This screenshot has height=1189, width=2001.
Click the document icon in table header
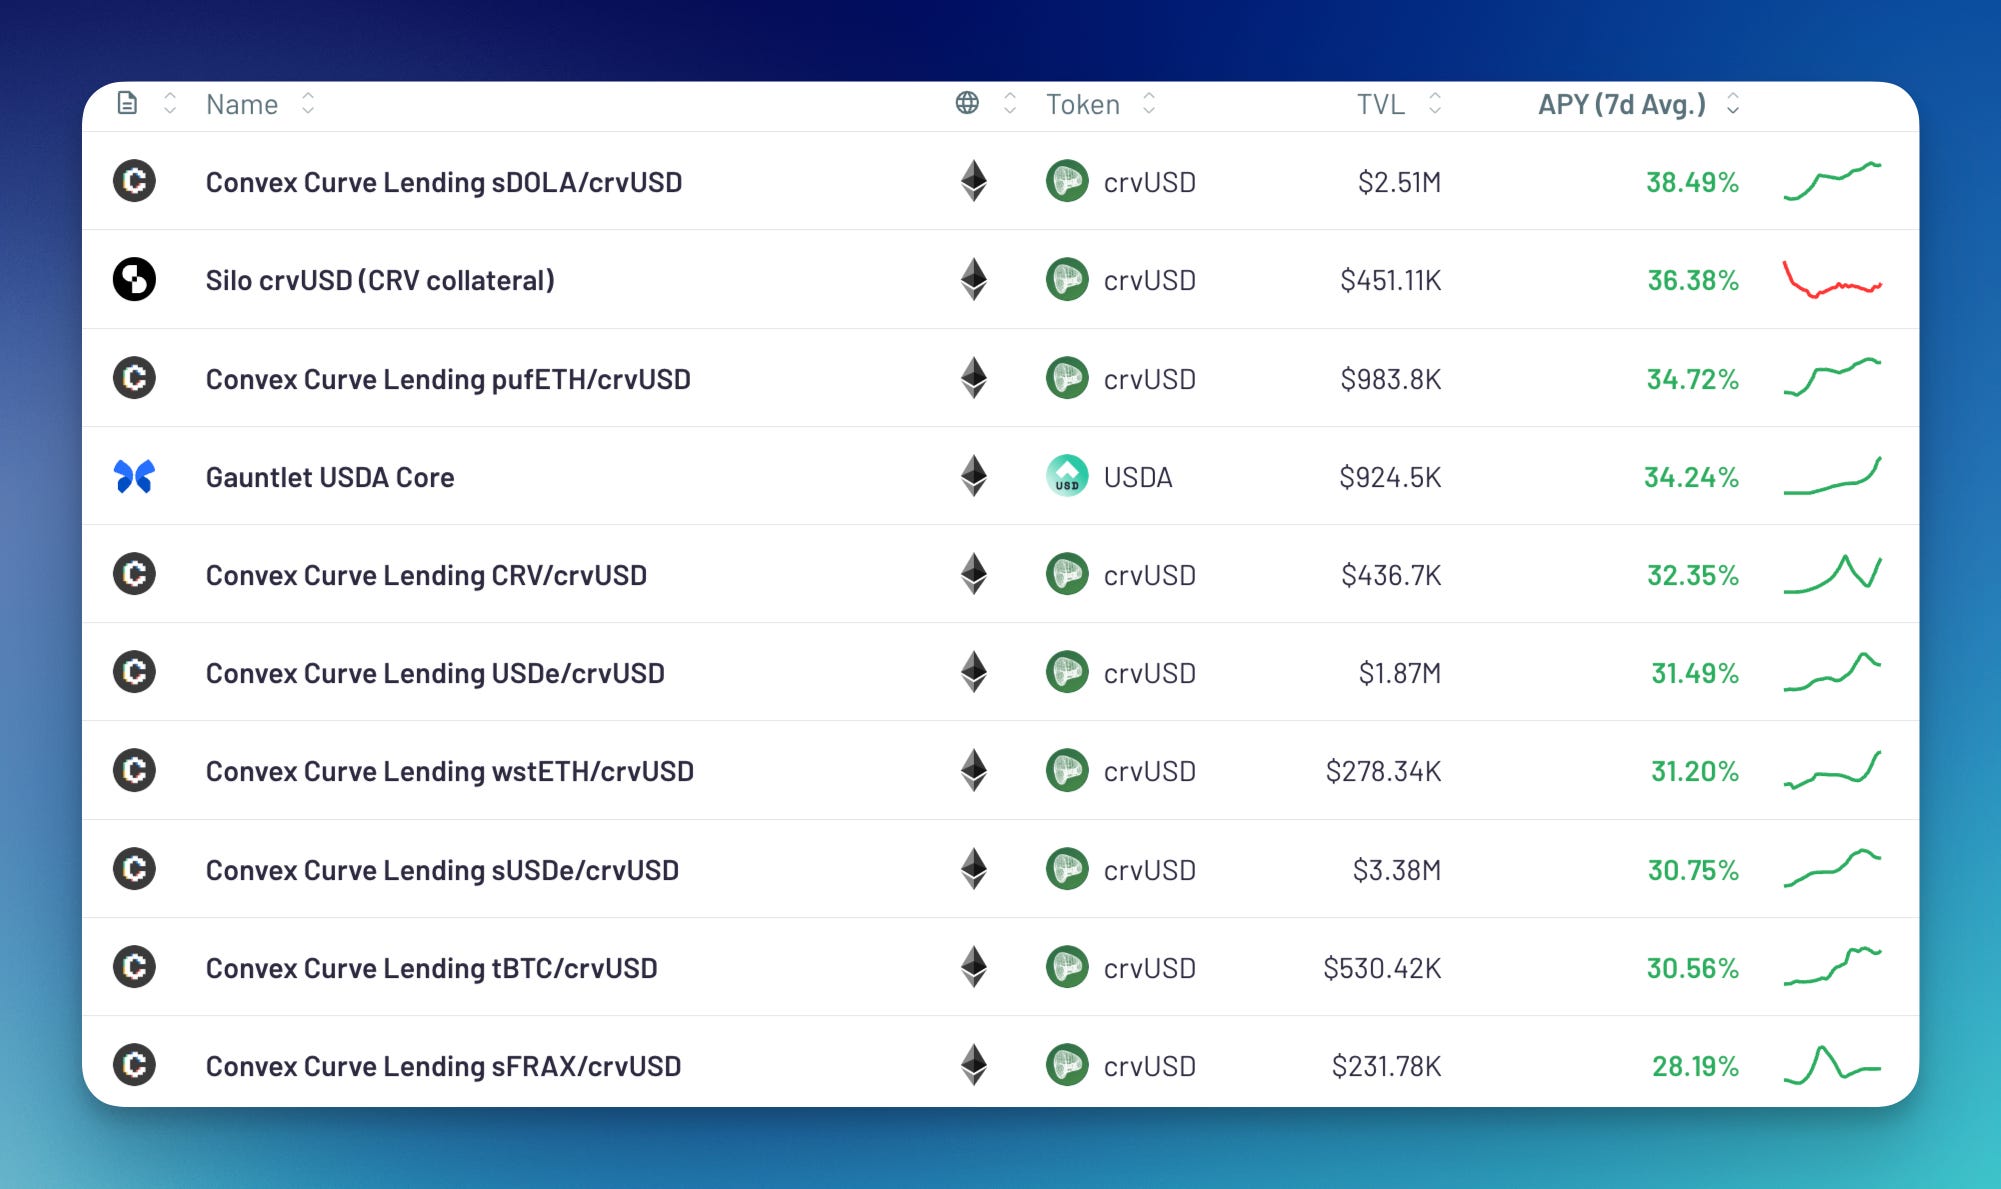[127, 103]
